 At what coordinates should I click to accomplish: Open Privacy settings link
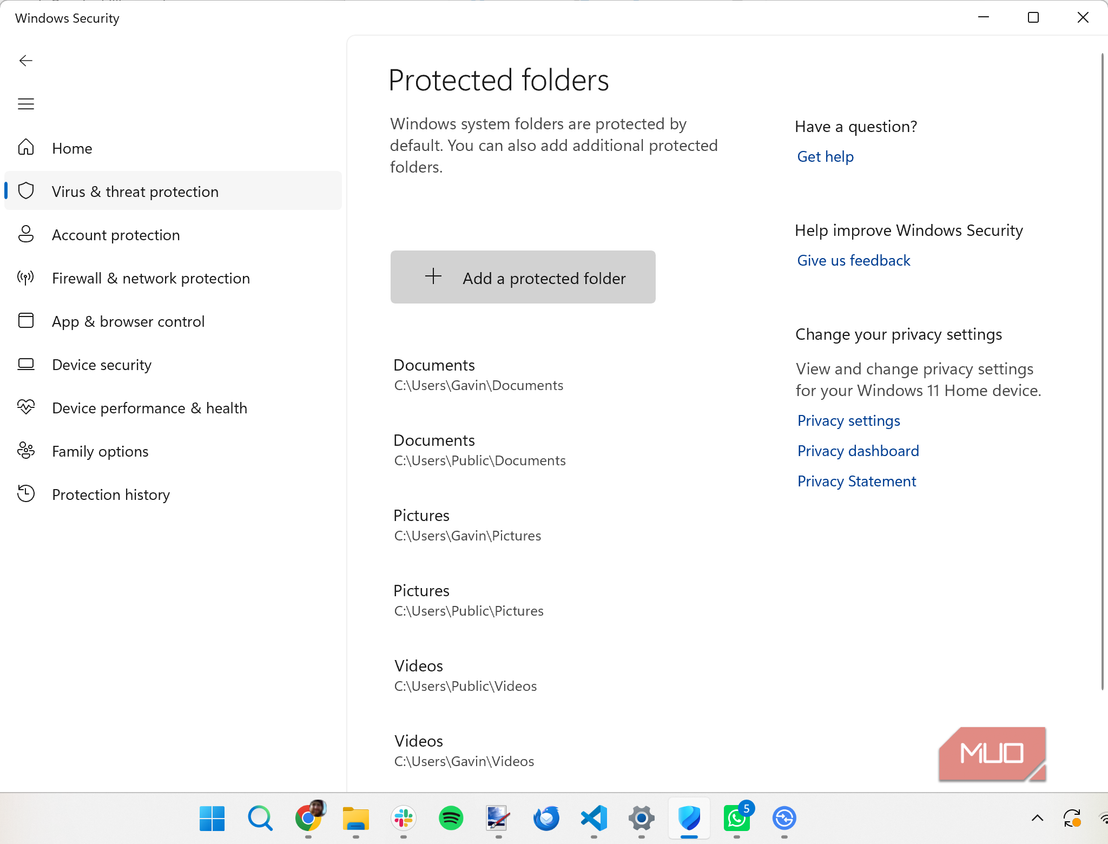click(x=849, y=421)
